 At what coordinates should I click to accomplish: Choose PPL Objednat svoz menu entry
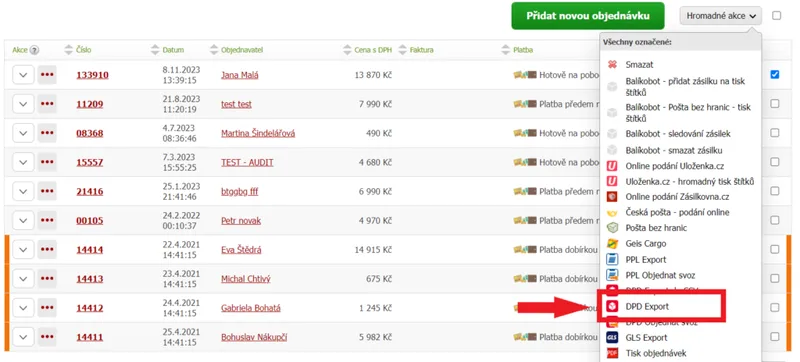point(660,275)
